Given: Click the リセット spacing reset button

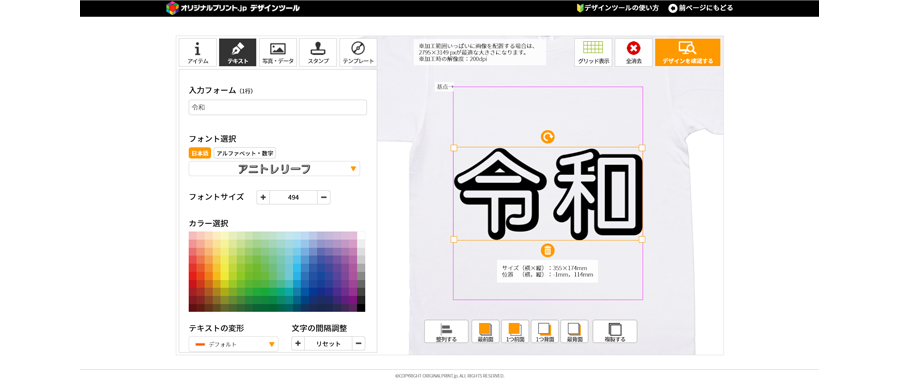Looking at the screenshot, I should coord(328,344).
